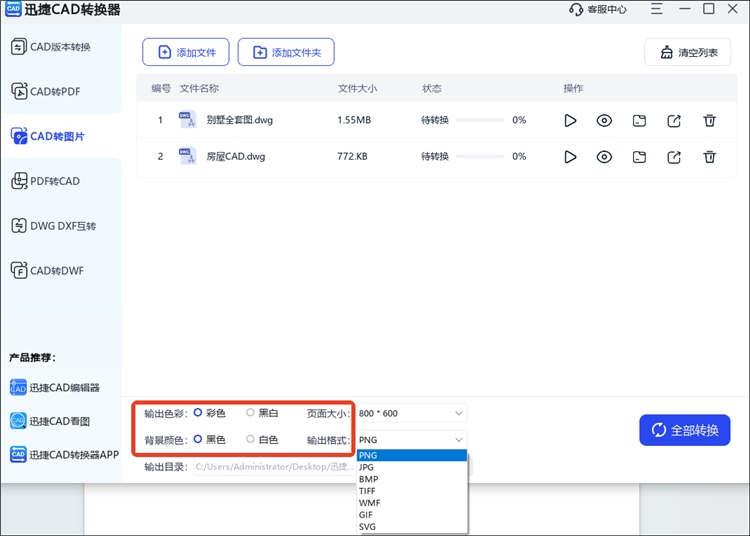Screen dimensions: 750x536
Task: Choose GIF from format list
Action: pos(412,515)
